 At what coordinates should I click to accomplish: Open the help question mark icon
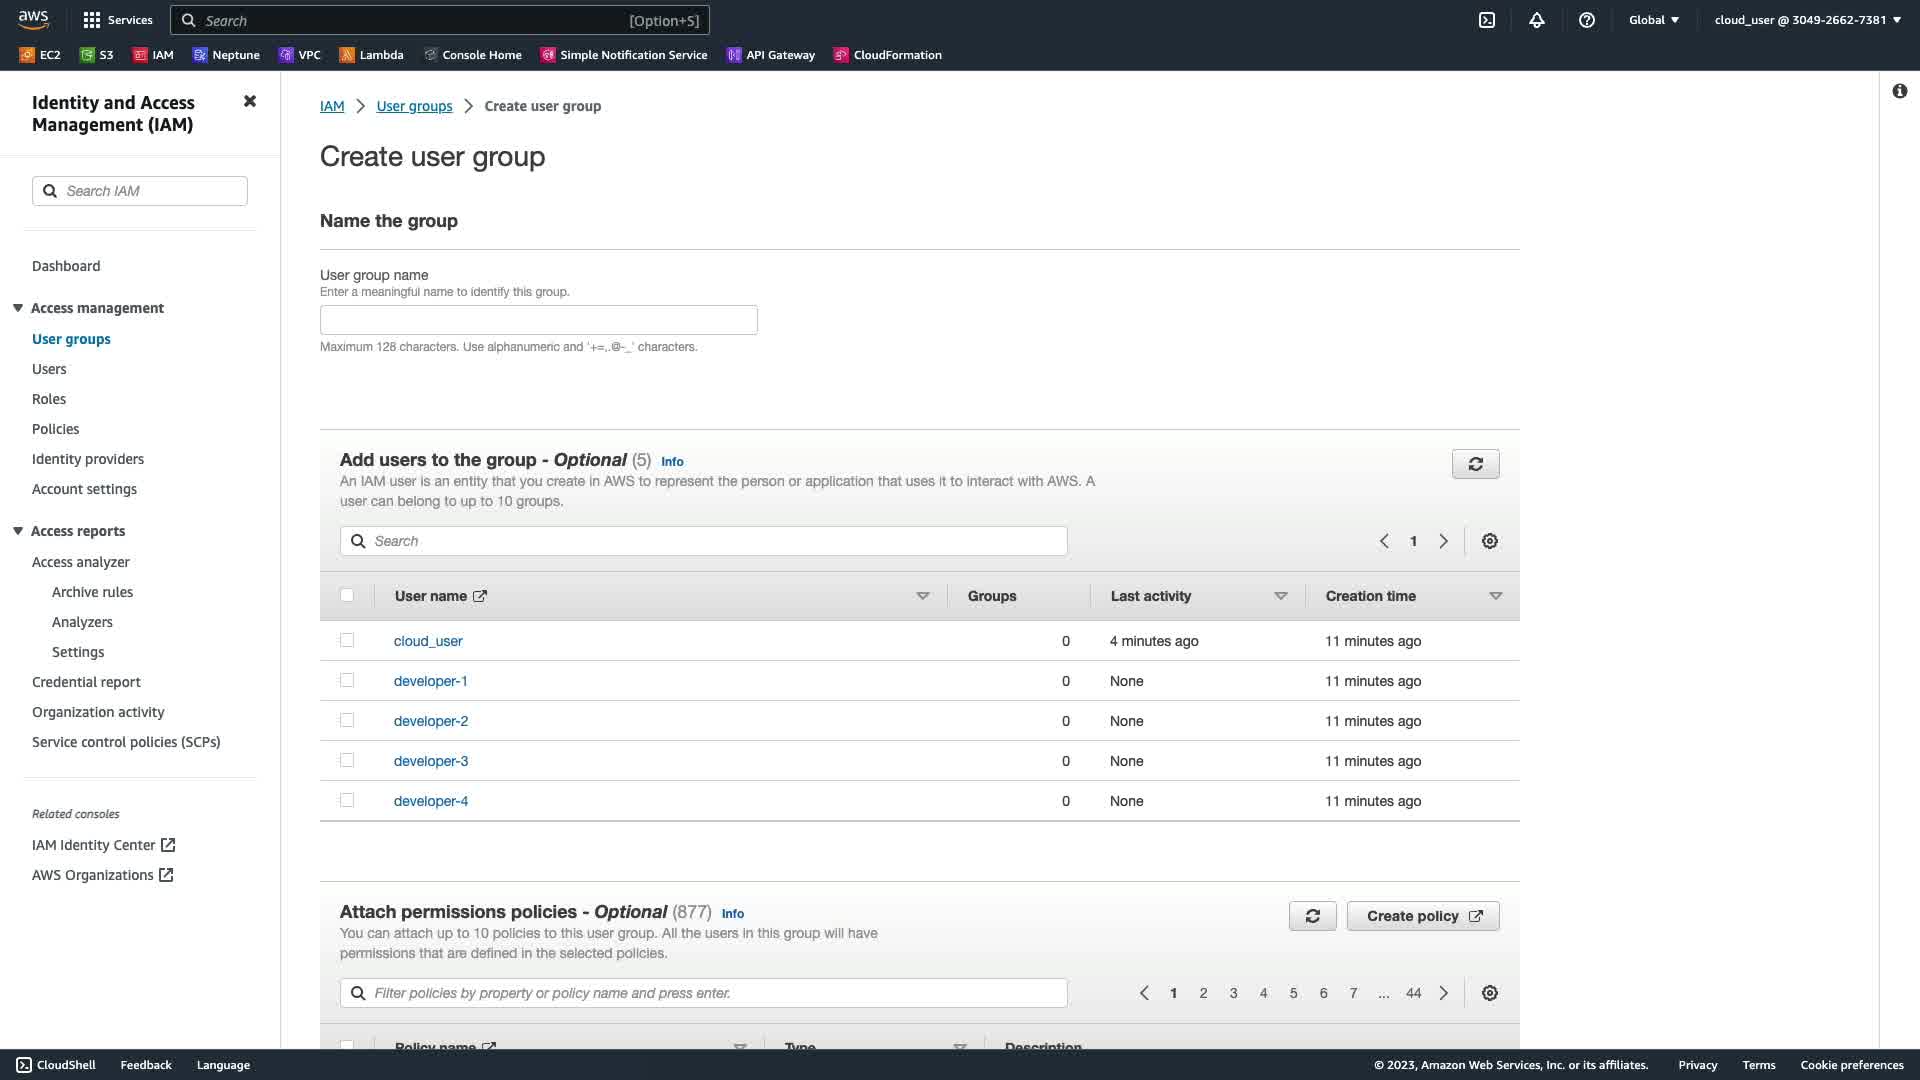pyautogui.click(x=1587, y=20)
